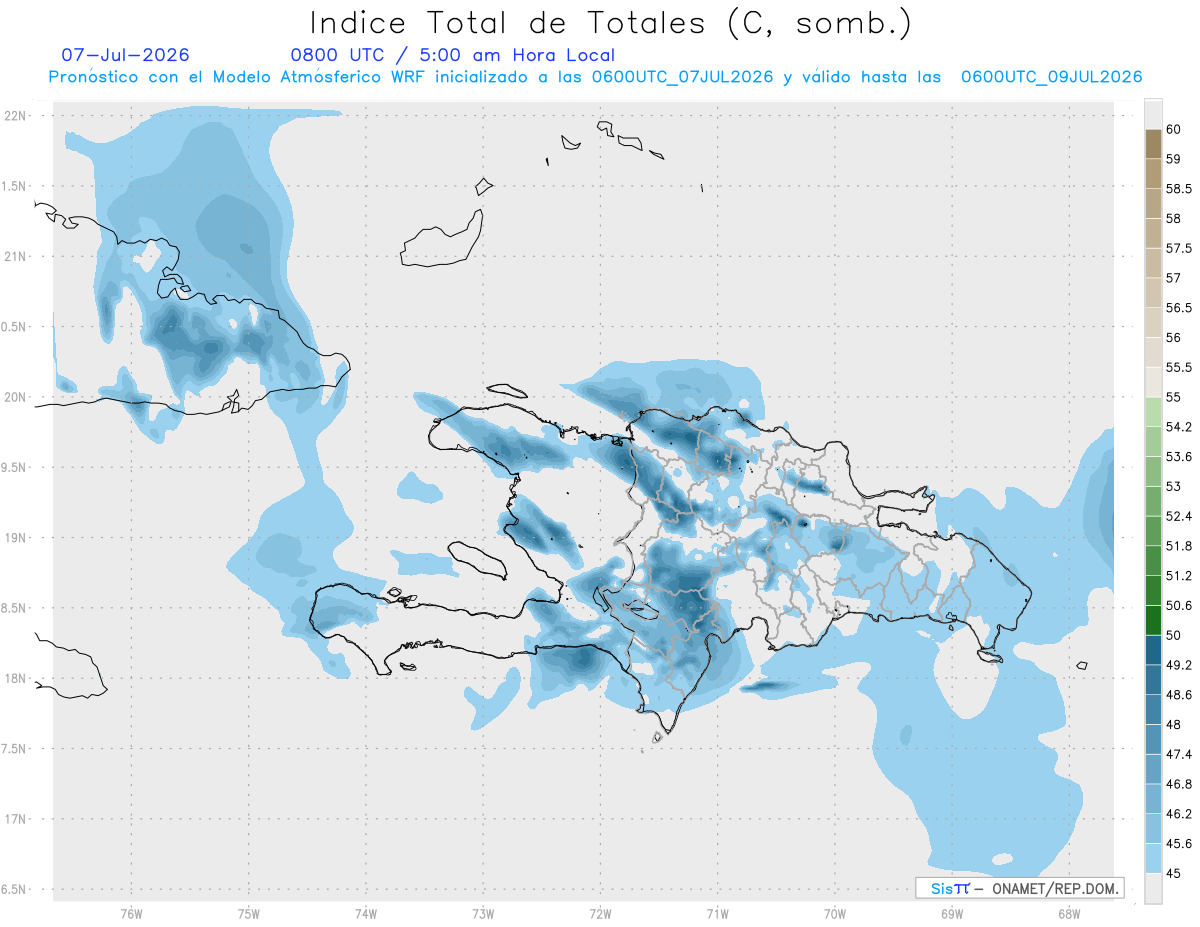Click the '58.5' value on the color legend
The height and width of the screenshot is (927, 1200).
click(x=1178, y=188)
